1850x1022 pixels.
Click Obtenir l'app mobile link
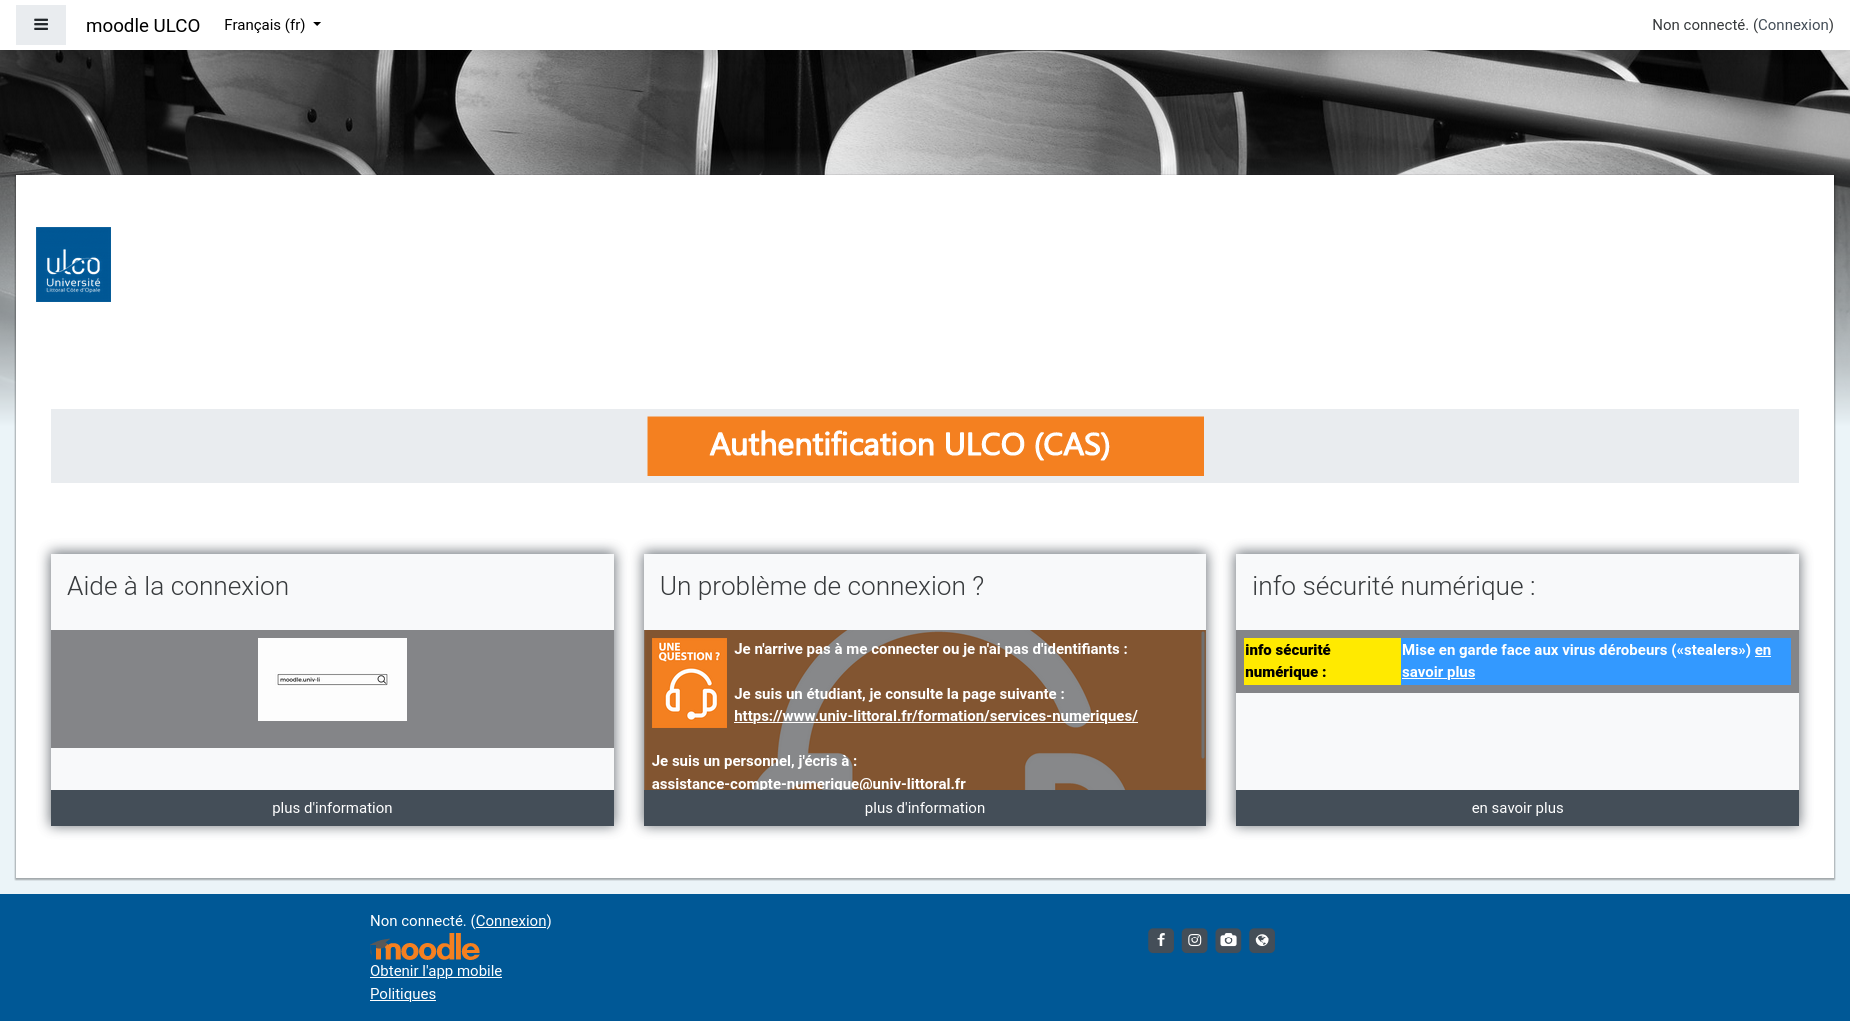436,971
